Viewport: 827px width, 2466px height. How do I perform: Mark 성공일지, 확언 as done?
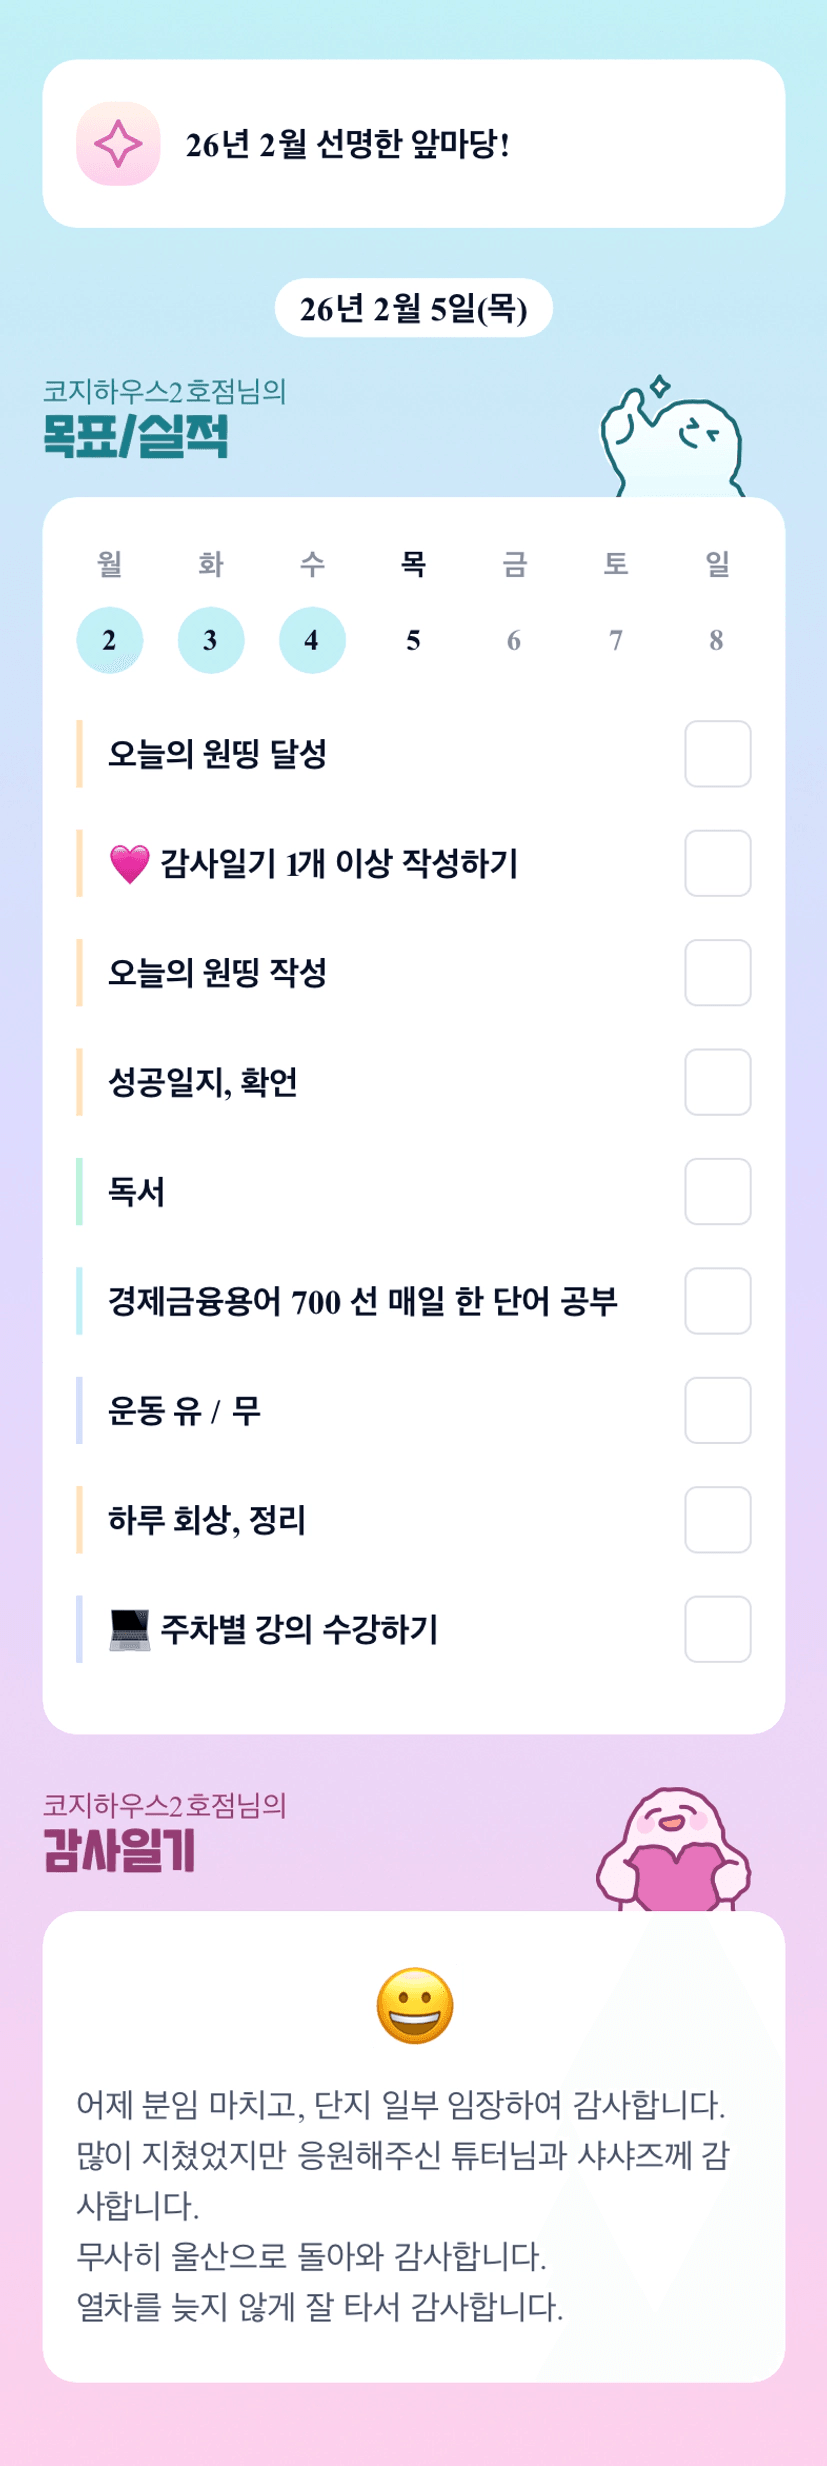[717, 1082]
